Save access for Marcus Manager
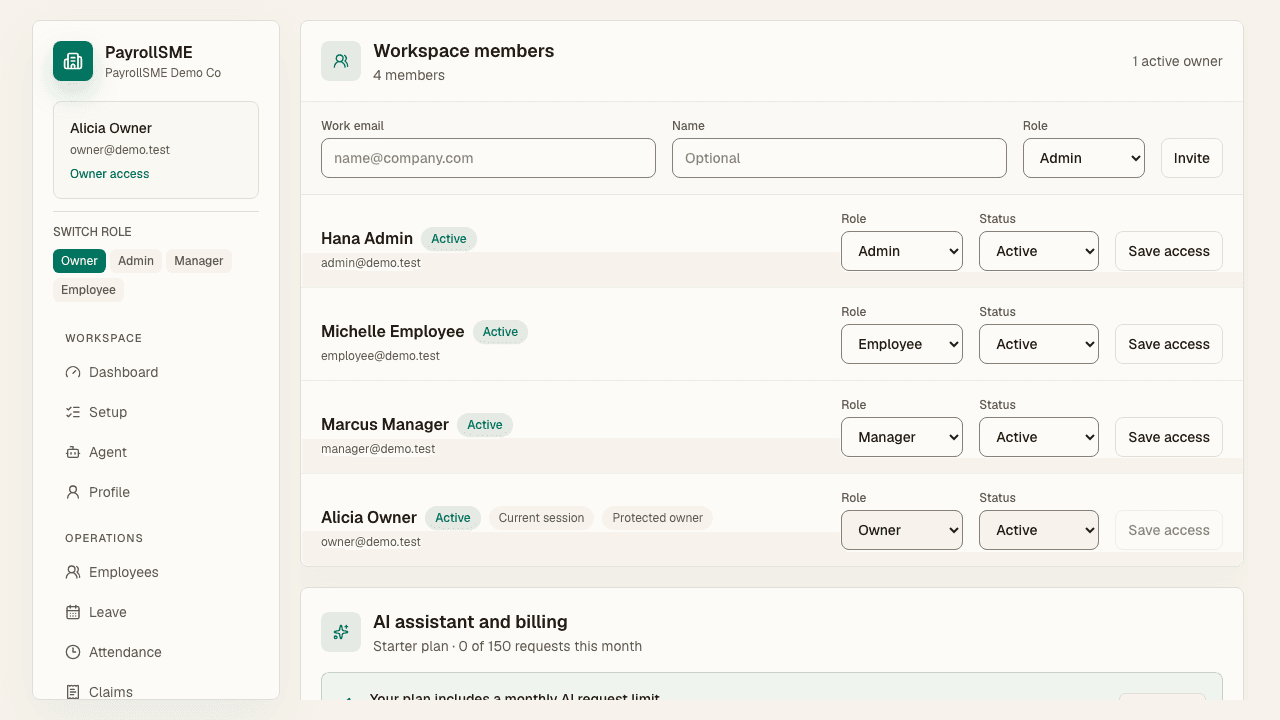This screenshot has width=1280, height=720. 1169,437
